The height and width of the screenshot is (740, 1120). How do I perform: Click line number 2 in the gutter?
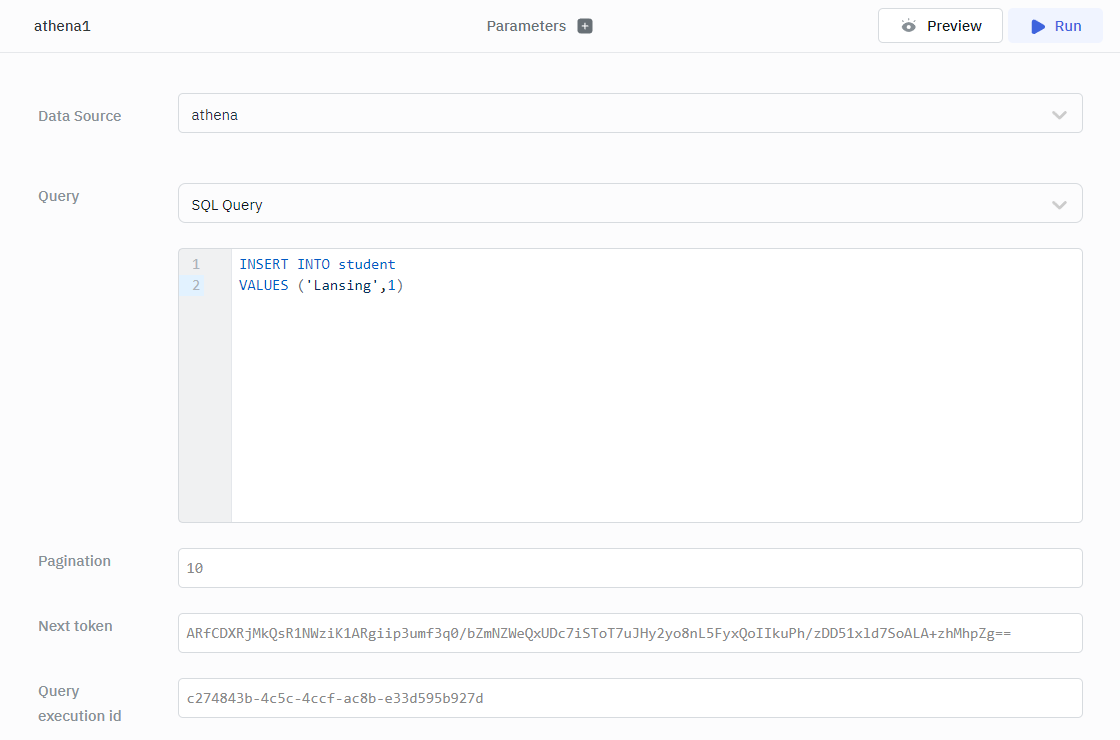196,286
